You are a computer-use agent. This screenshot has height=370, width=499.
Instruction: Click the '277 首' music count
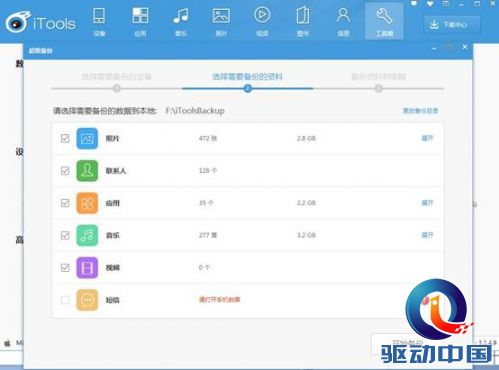(208, 235)
